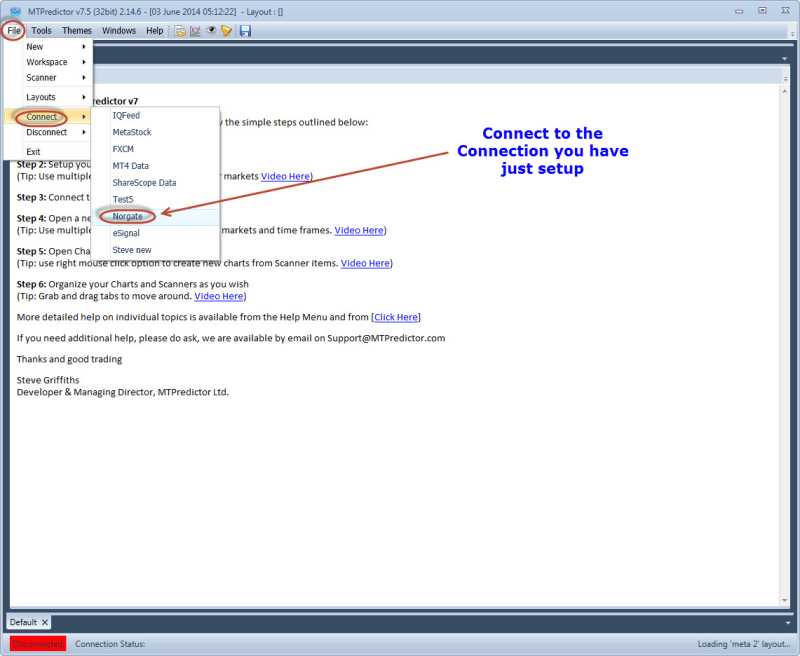Click the eye scanner toolbar icon

pos(211,31)
